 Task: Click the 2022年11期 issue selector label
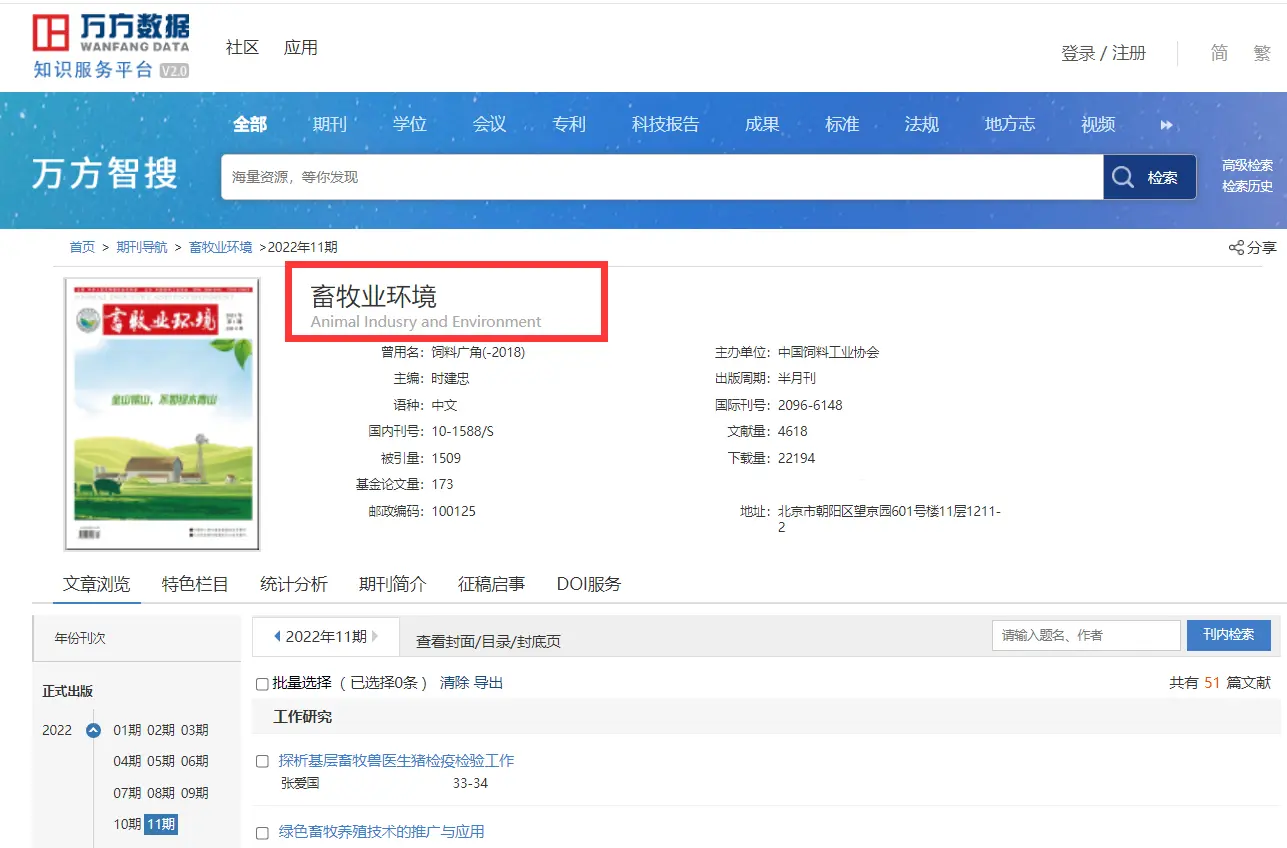point(326,636)
